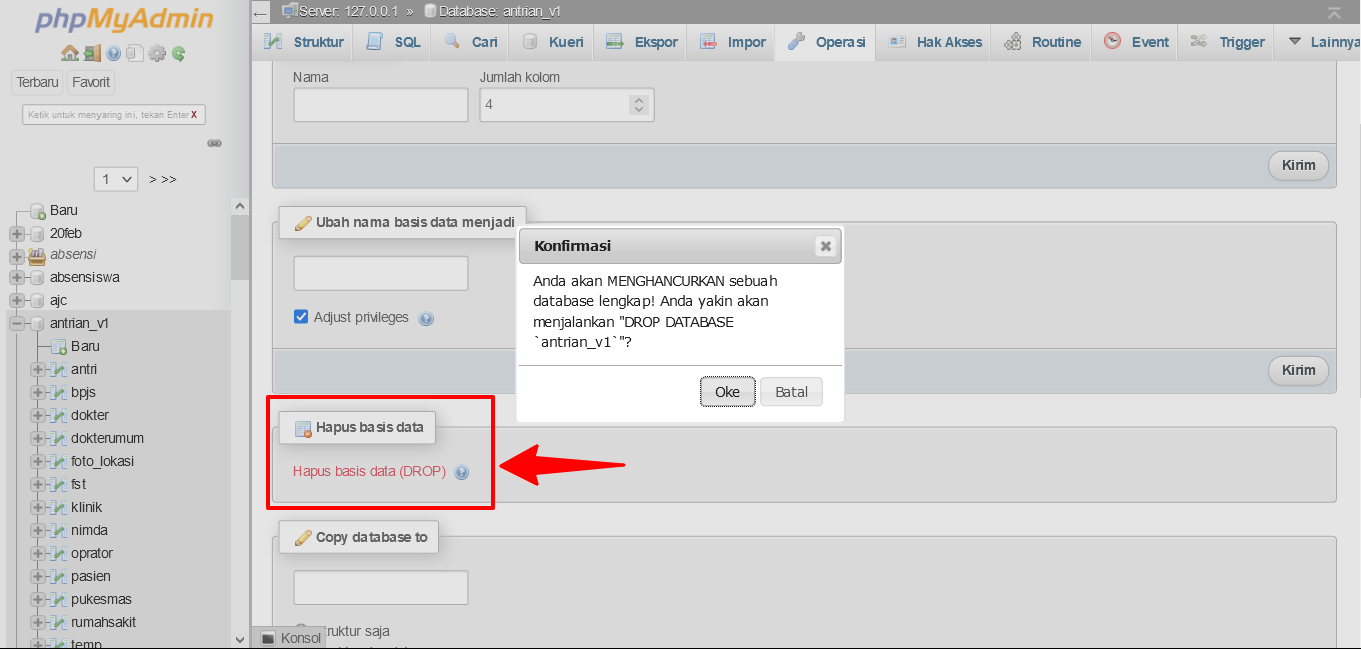Switch to the Struktur tab
The width and height of the screenshot is (1361, 649).
coord(302,41)
